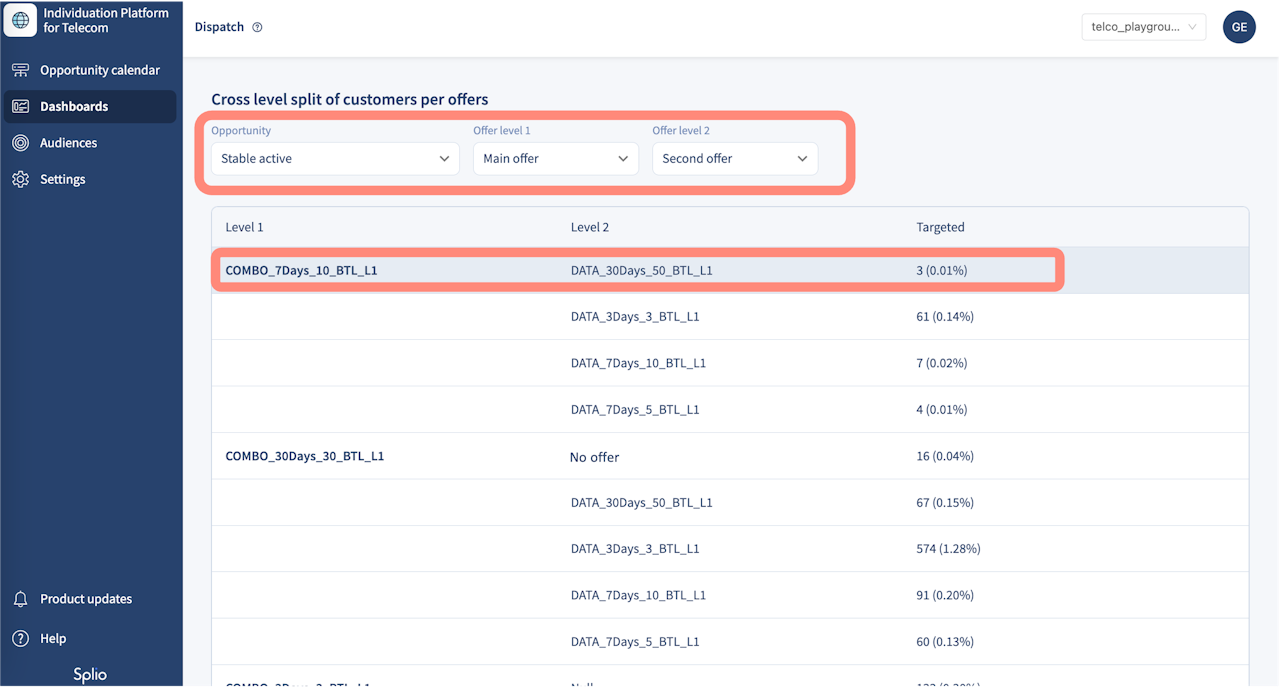This screenshot has width=1280, height=687.
Task: Click the Dashboards sidebar icon
Action: pos(20,107)
